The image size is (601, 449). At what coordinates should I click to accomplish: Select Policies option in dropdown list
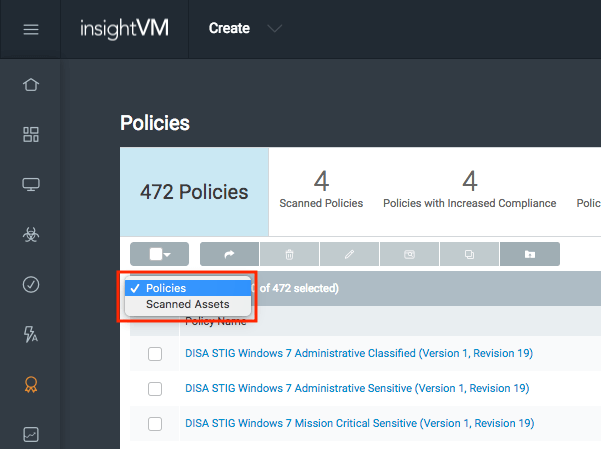(x=166, y=288)
